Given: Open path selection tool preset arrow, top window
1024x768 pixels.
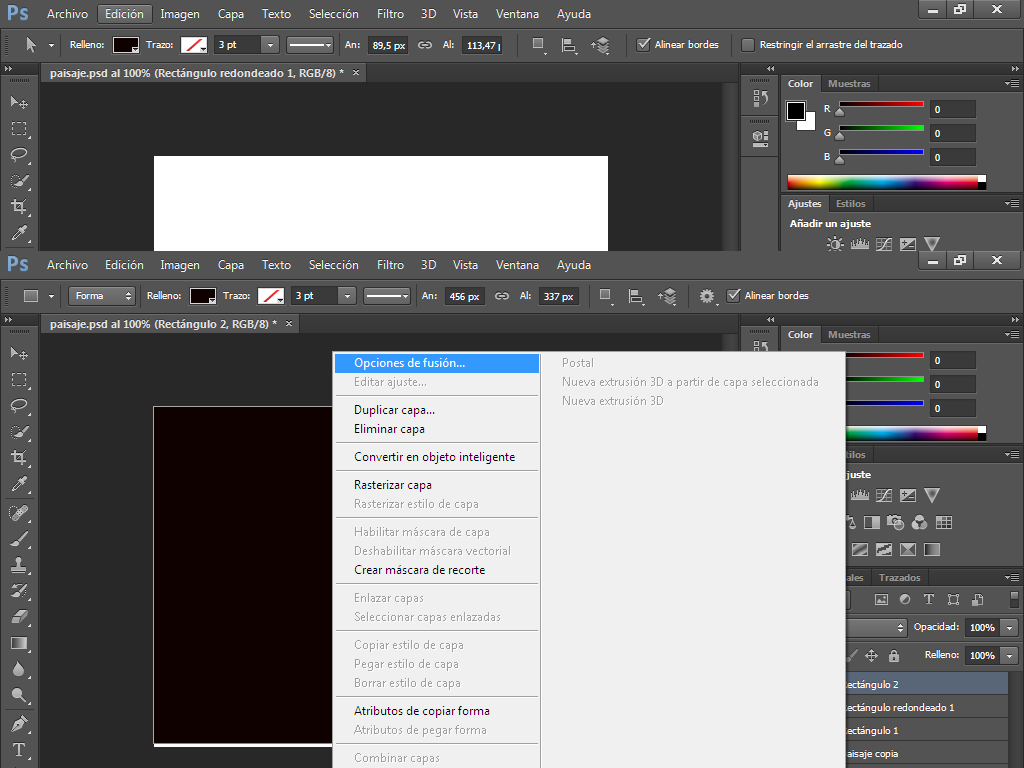Looking at the screenshot, I should (x=51, y=45).
